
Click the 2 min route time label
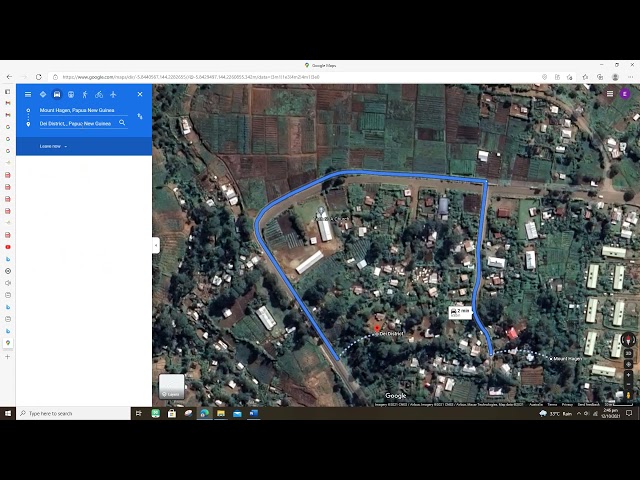click(x=460, y=312)
